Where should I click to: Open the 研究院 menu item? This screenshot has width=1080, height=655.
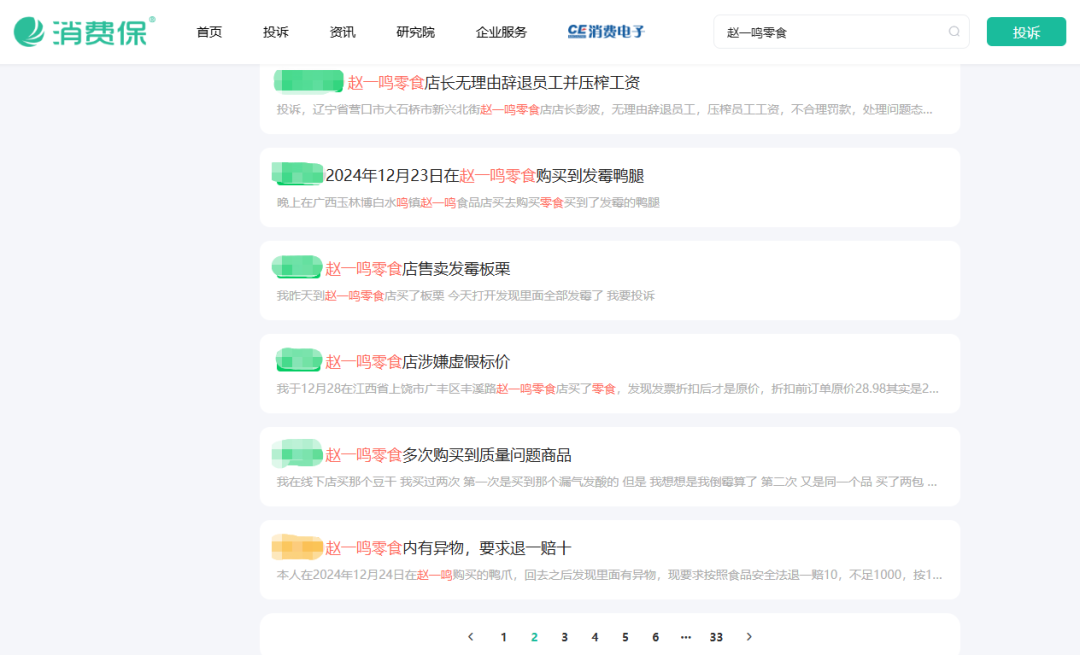tap(415, 32)
